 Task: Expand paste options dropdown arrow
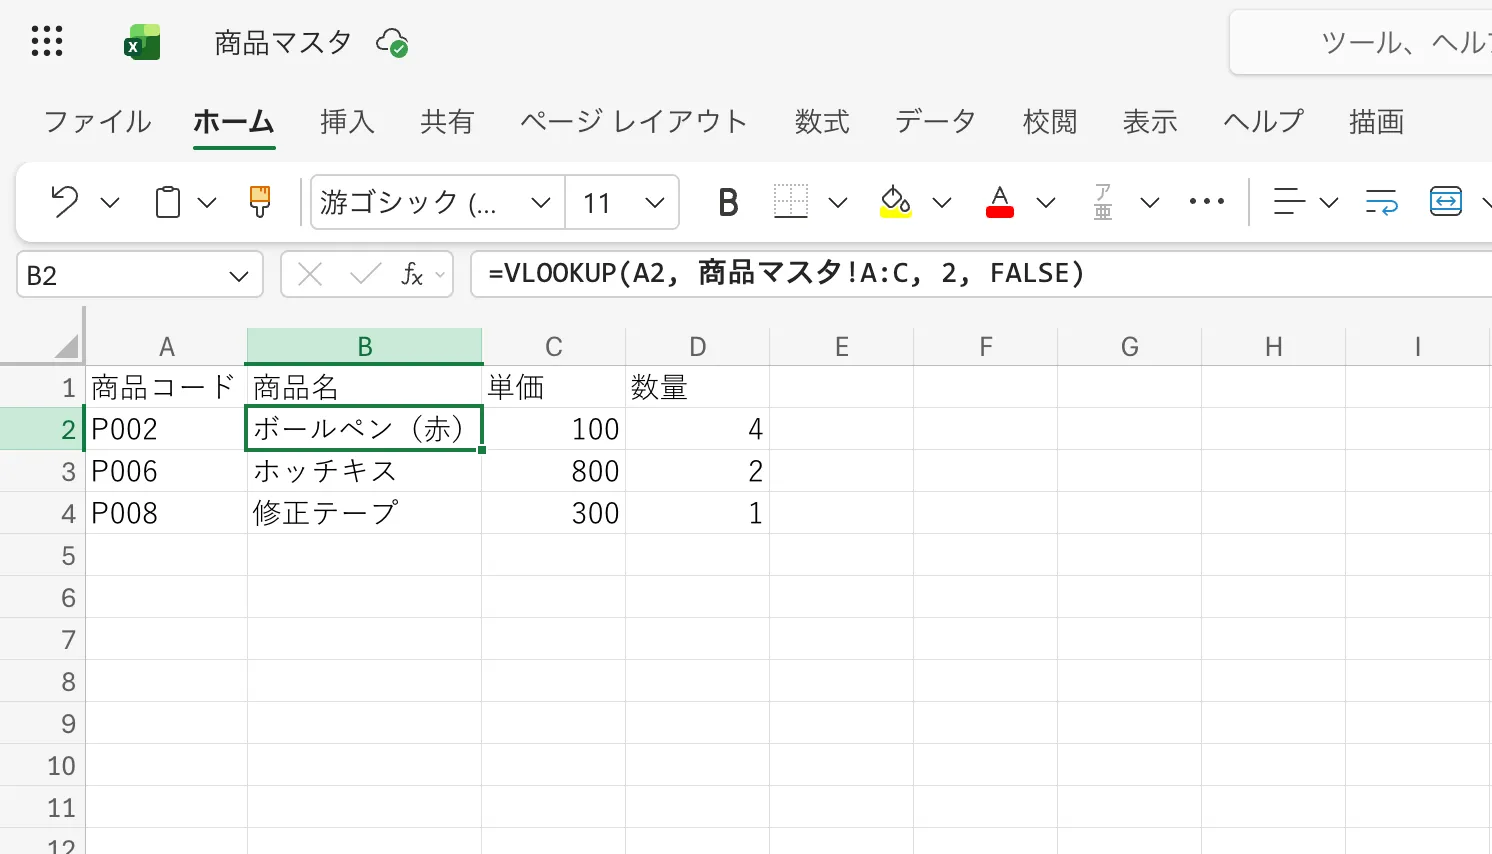point(207,203)
